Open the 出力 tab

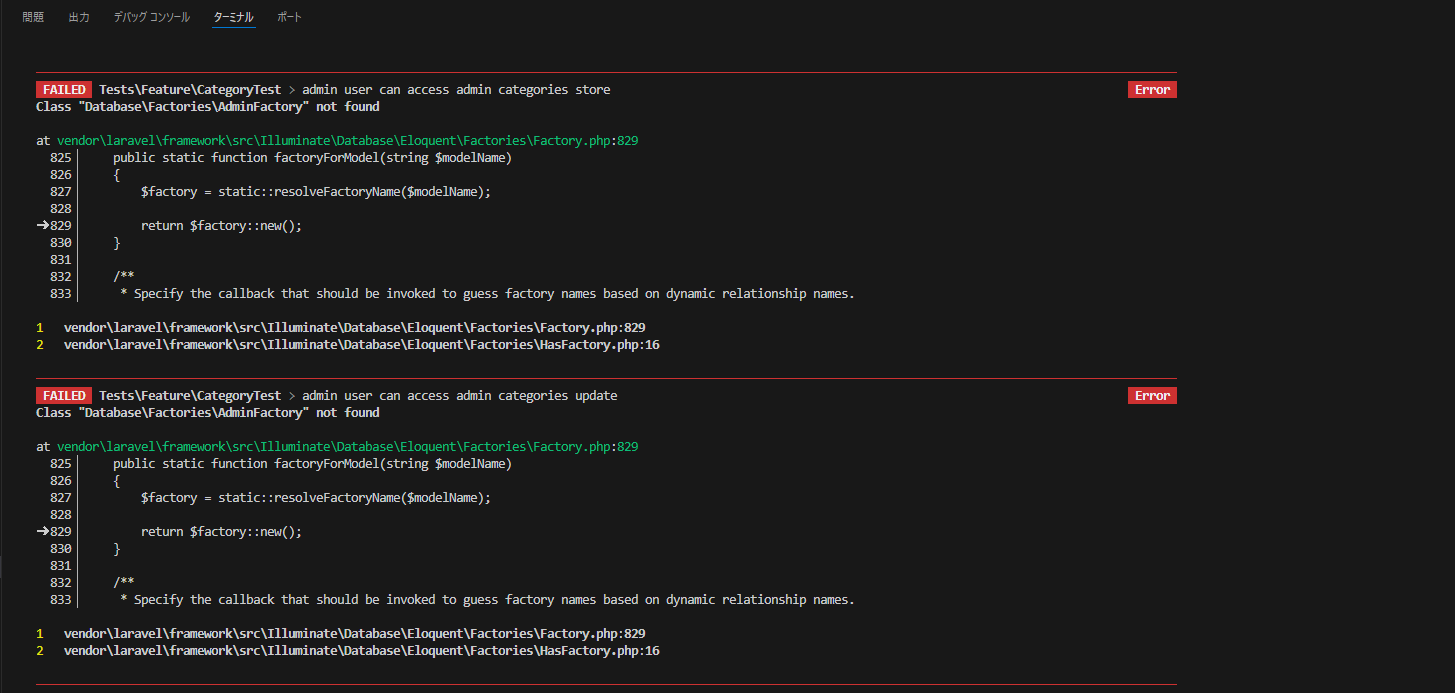click(x=79, y=17)
